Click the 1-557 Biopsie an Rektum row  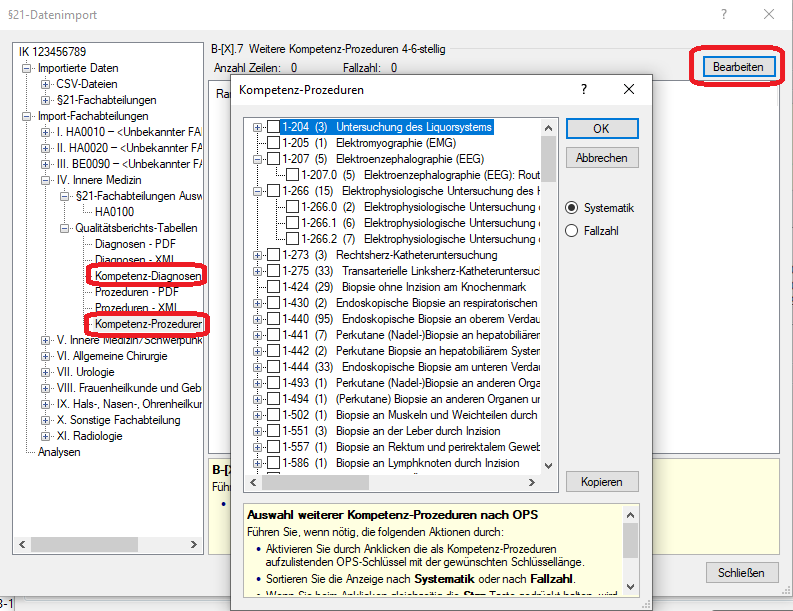point(411,447)
